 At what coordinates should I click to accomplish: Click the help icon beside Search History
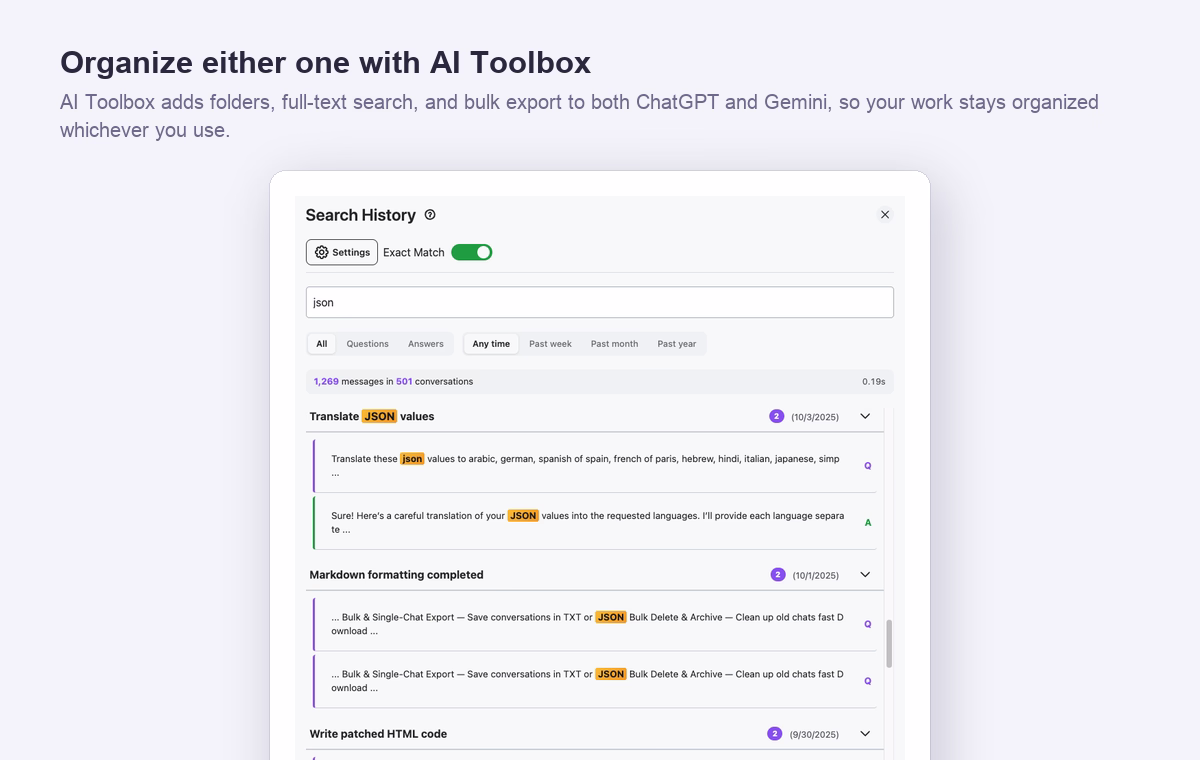coord(430,215)
